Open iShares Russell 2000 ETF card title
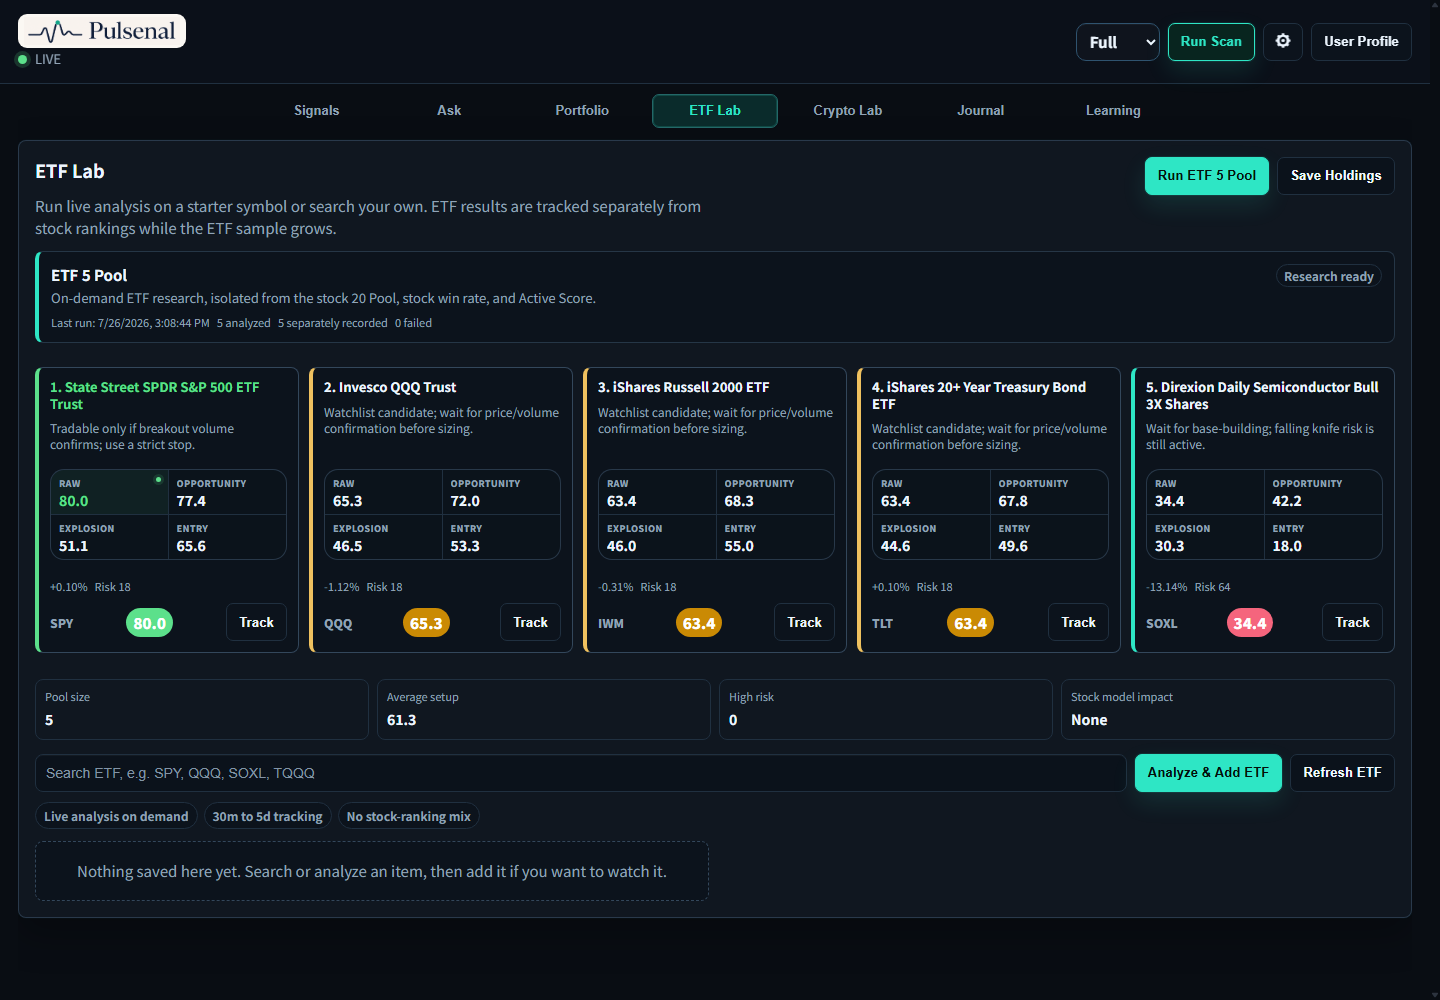The width and height of the screenshot is (1440, 1000). point(684,387)
